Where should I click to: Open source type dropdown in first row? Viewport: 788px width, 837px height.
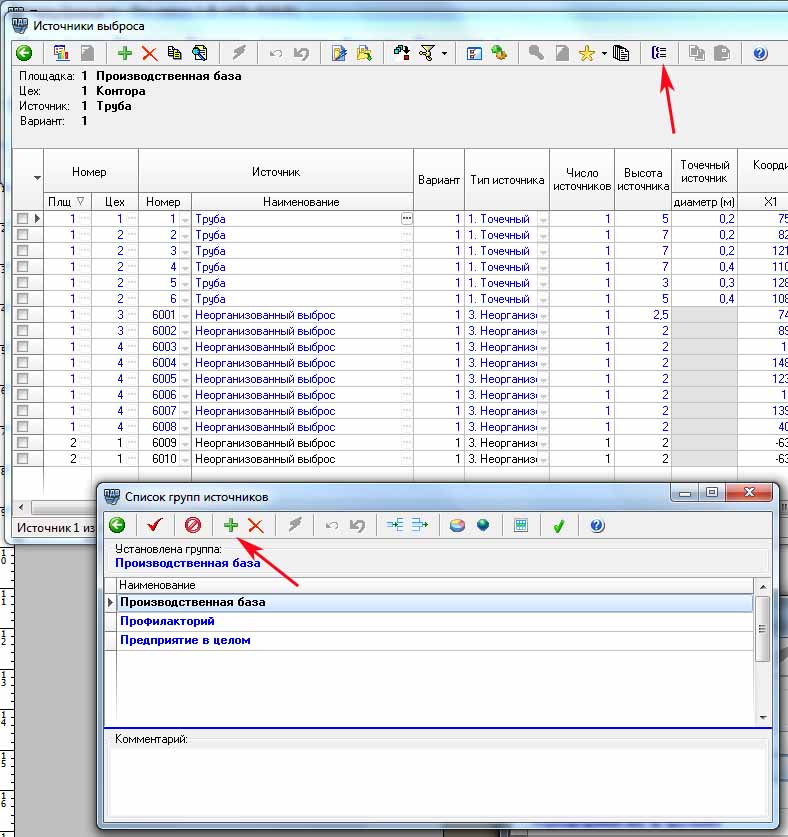coord(543,219)
